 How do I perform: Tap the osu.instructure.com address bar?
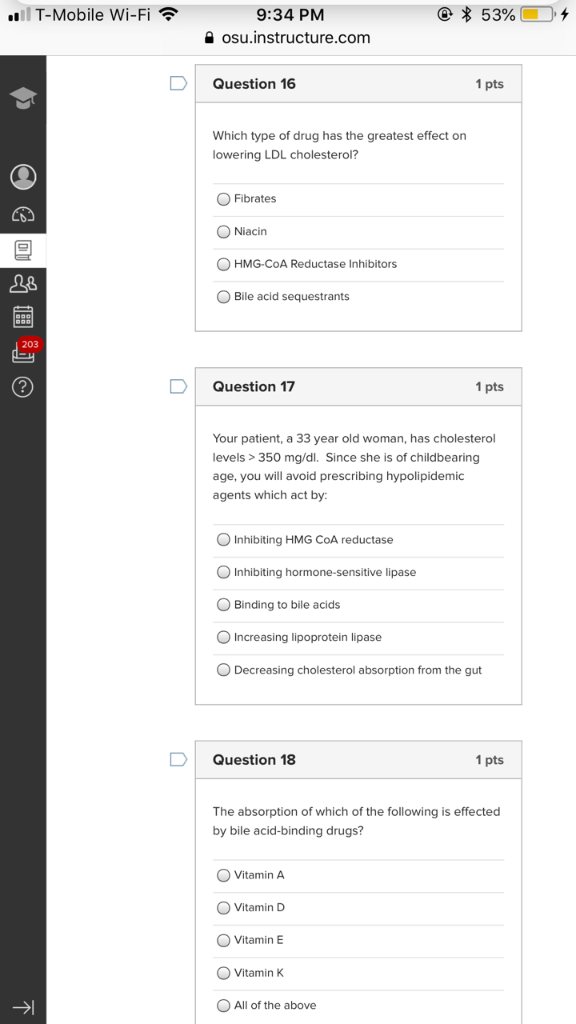(288, 38)
